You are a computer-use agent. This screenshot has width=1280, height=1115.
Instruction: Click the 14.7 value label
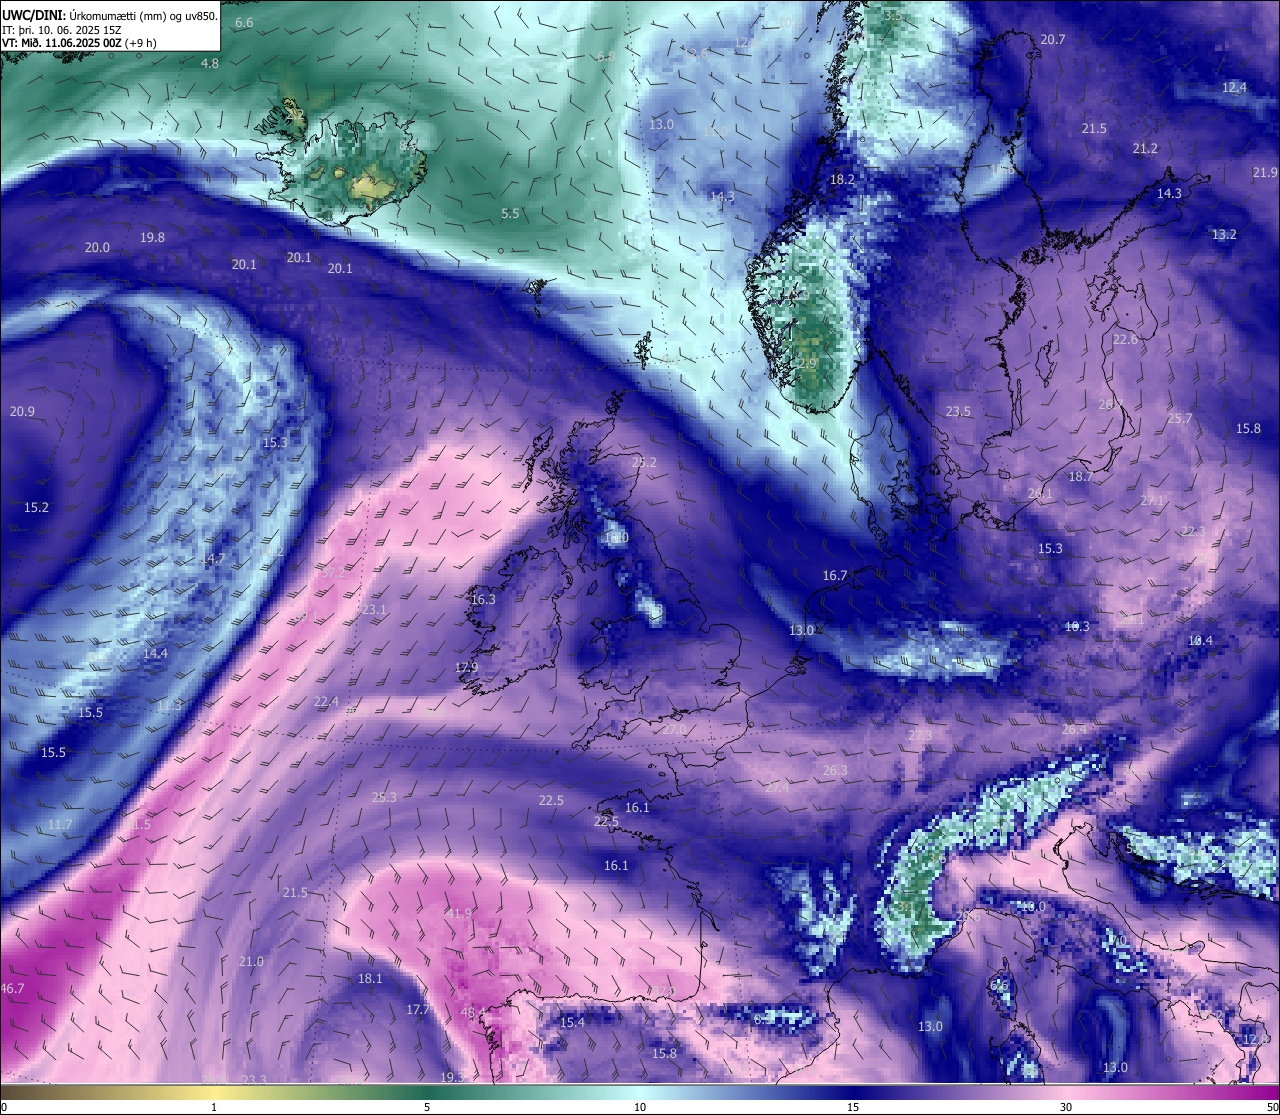(212, 559)
